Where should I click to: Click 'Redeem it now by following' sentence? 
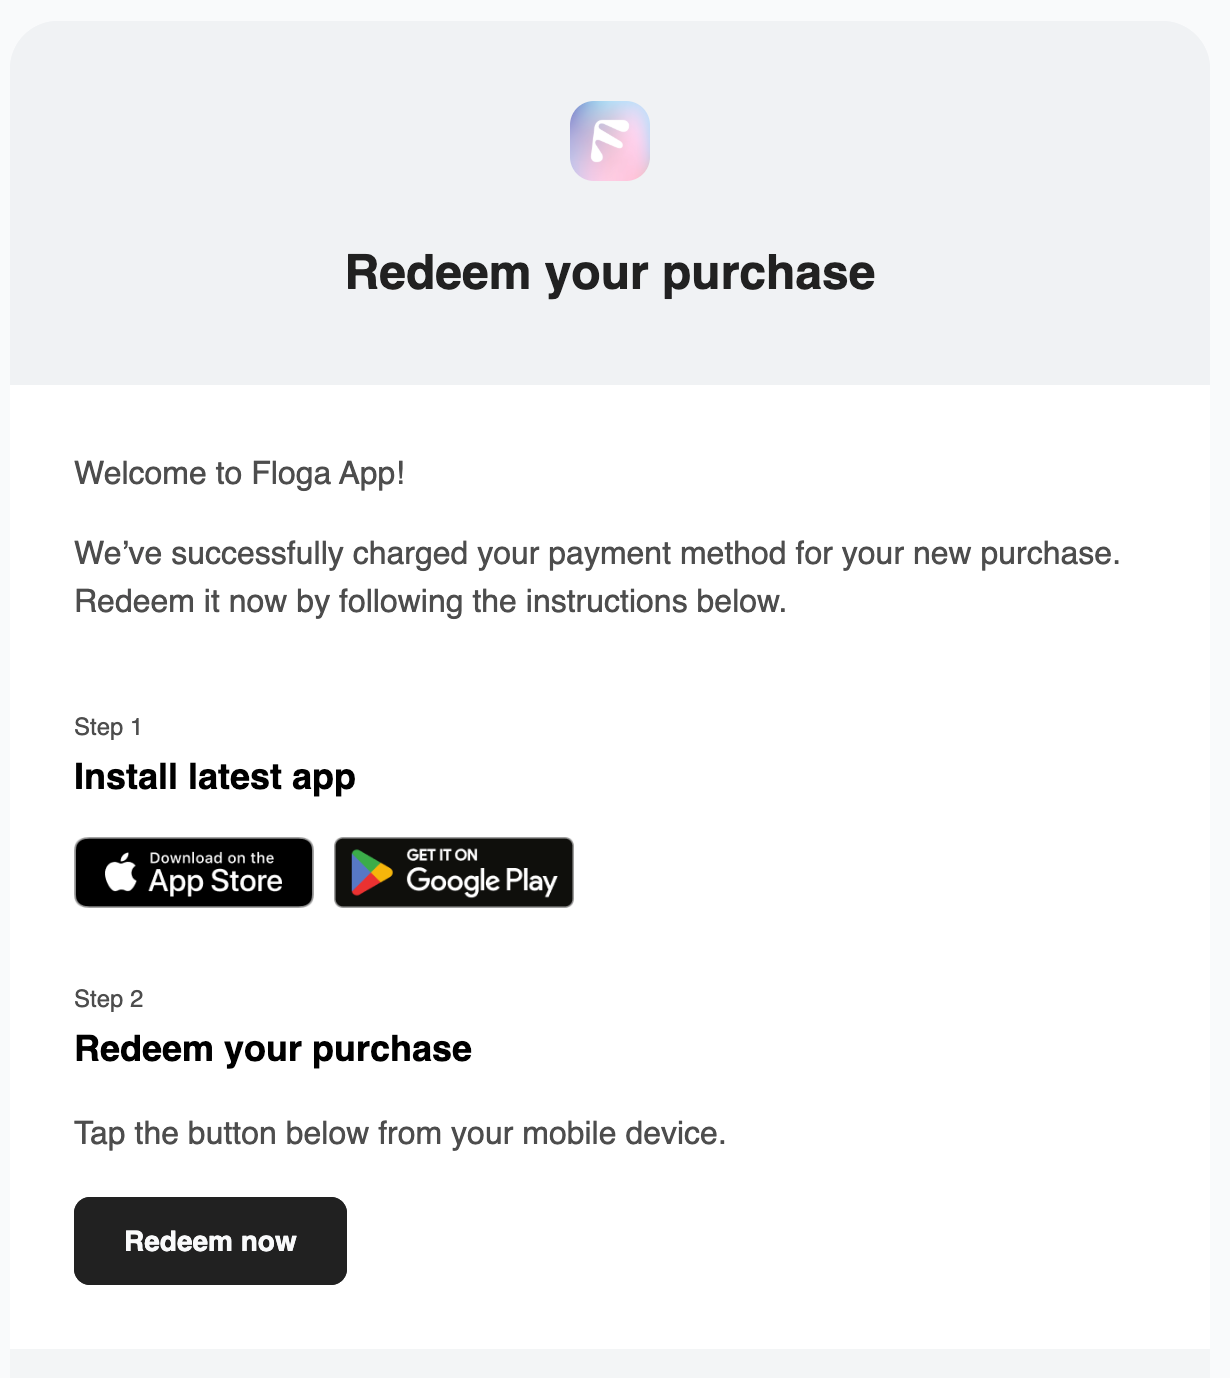(431, 601)
